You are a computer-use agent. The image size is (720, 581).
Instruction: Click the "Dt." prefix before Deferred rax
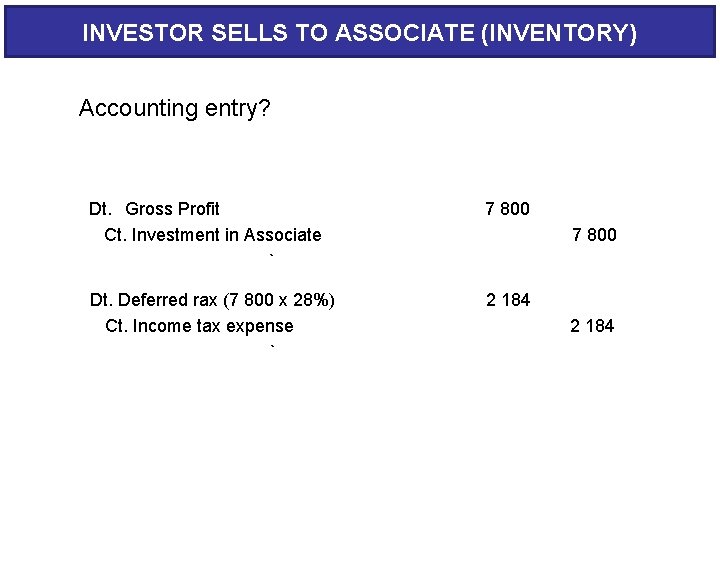point(102,300)
